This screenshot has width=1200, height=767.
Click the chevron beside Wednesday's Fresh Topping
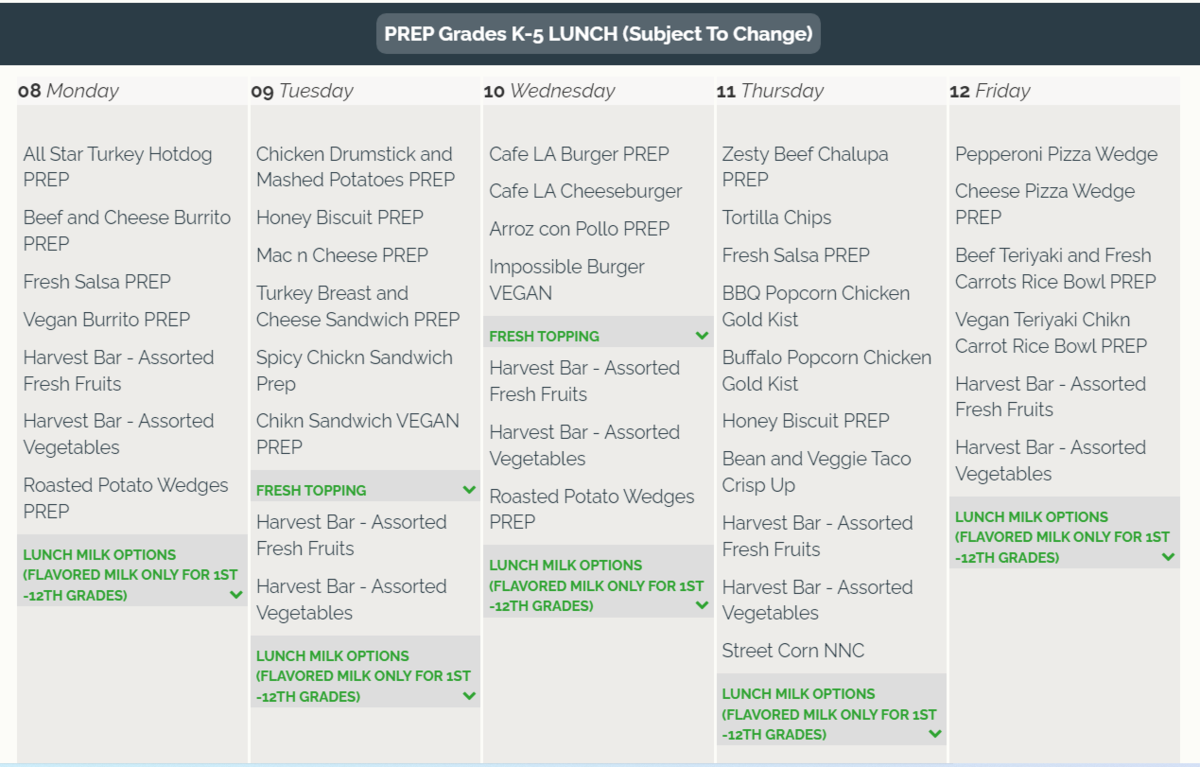(702, 336)
